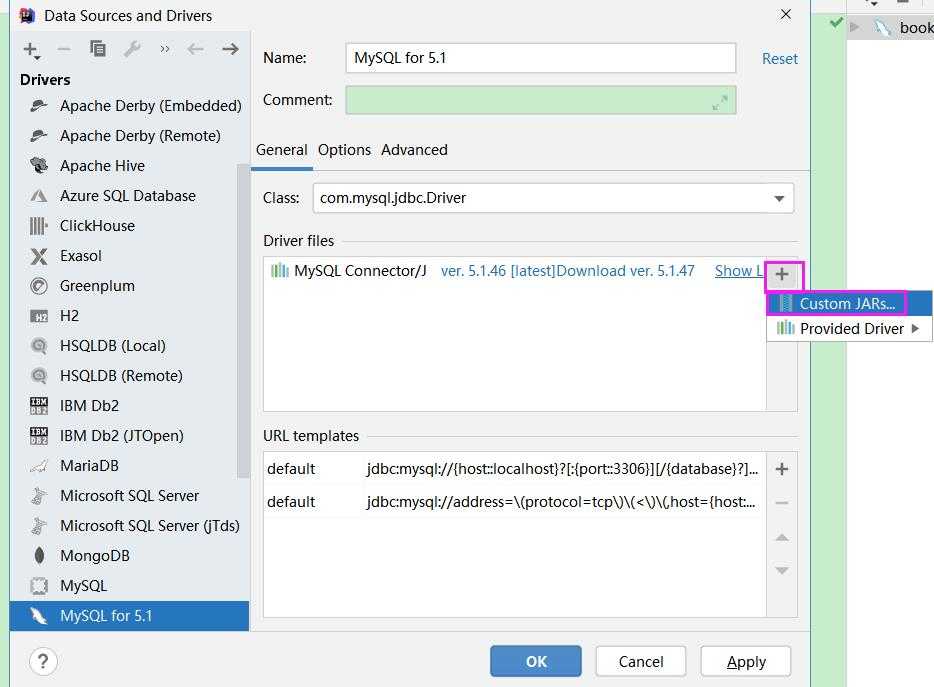Open the Provided Driver submenu

[x=849, y=328]
